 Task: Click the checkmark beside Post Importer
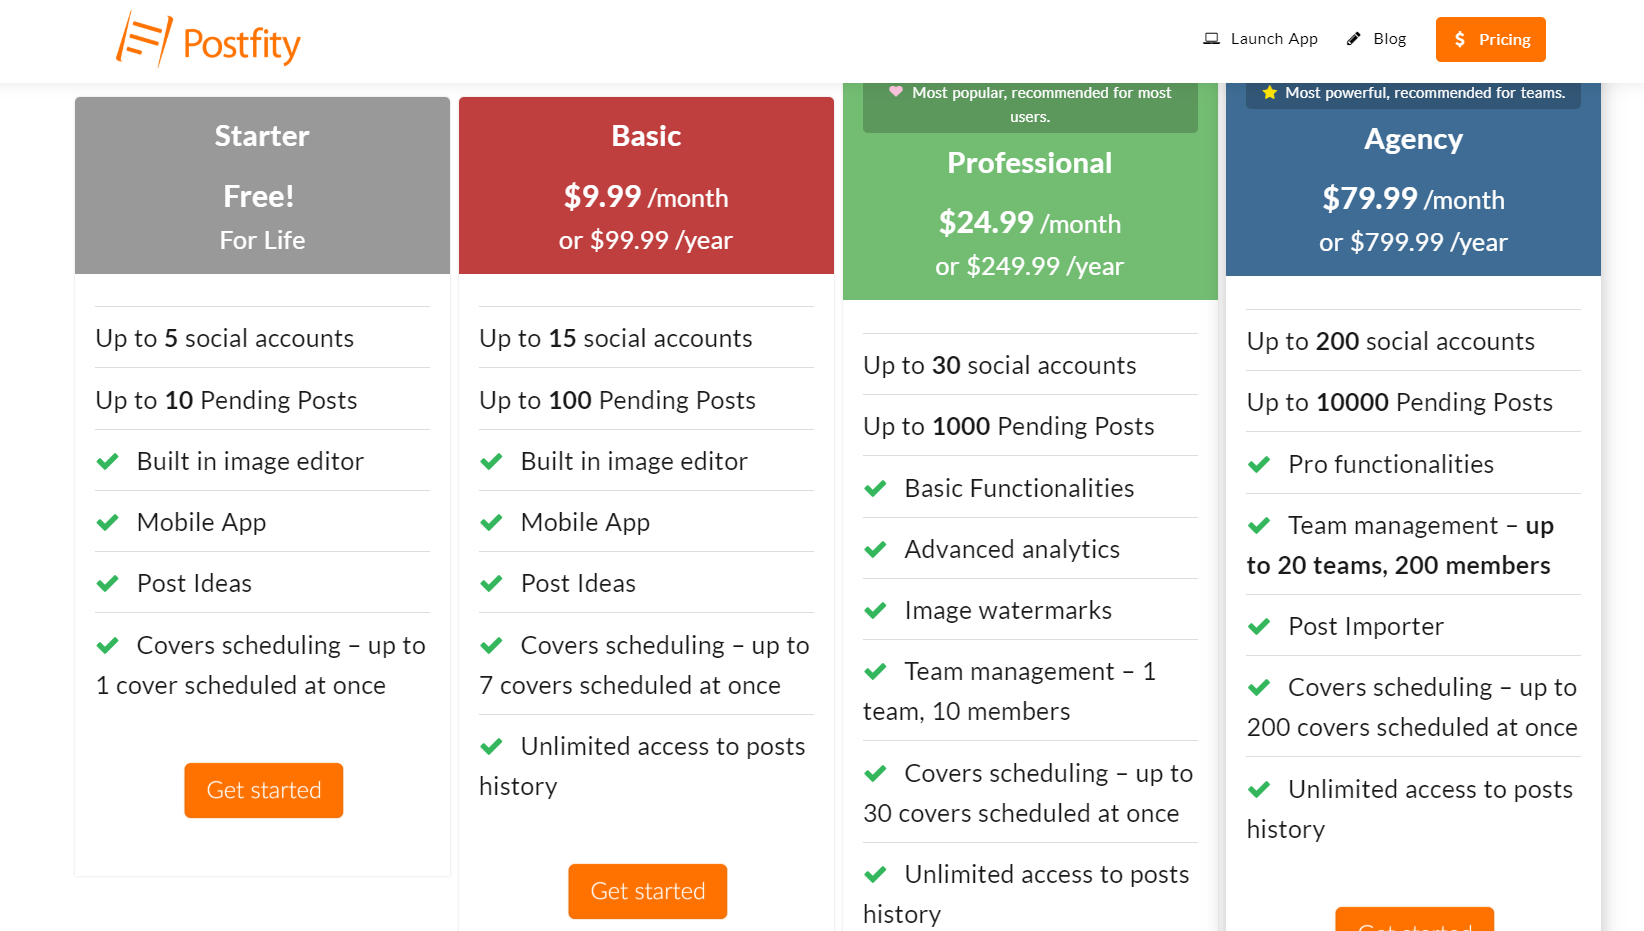(x=1259, y=627)
